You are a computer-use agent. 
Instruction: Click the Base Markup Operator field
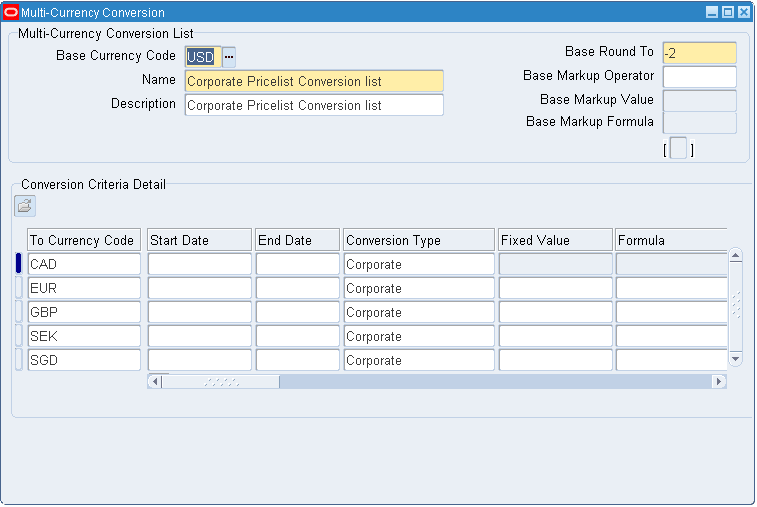(x=700, y=77)
